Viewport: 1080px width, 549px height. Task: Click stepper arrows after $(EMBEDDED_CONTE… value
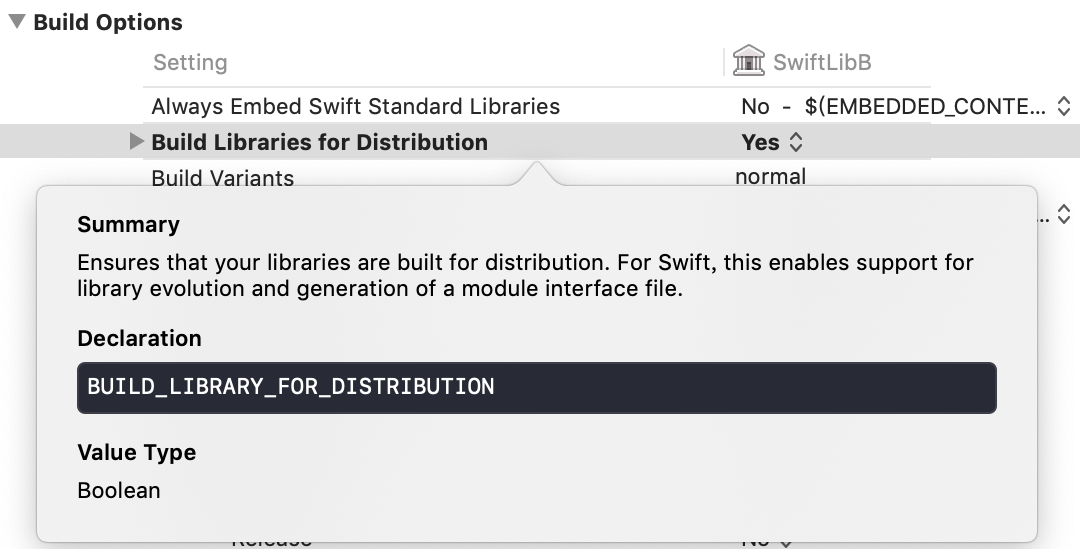[1064, 106]
